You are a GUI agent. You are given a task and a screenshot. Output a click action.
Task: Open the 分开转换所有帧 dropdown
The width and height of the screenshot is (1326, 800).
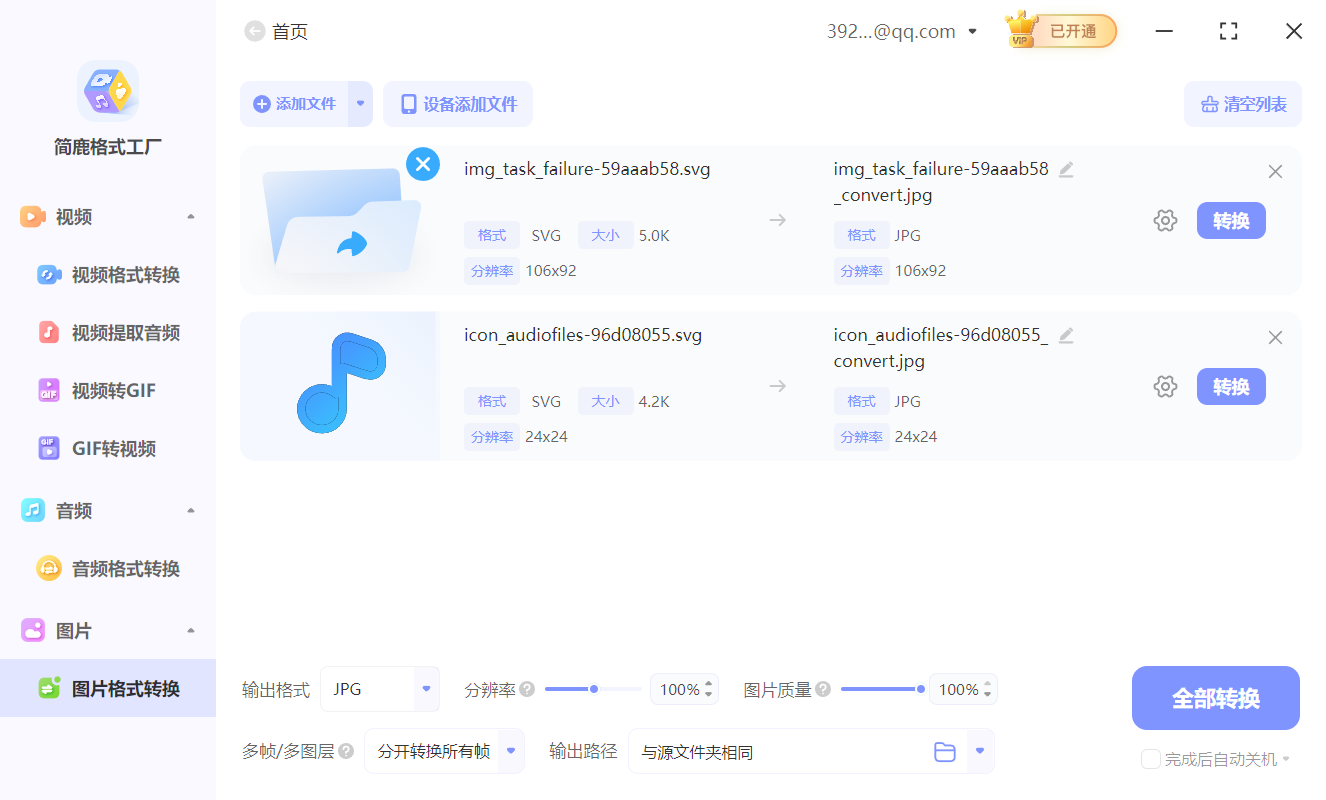[512, 751]
